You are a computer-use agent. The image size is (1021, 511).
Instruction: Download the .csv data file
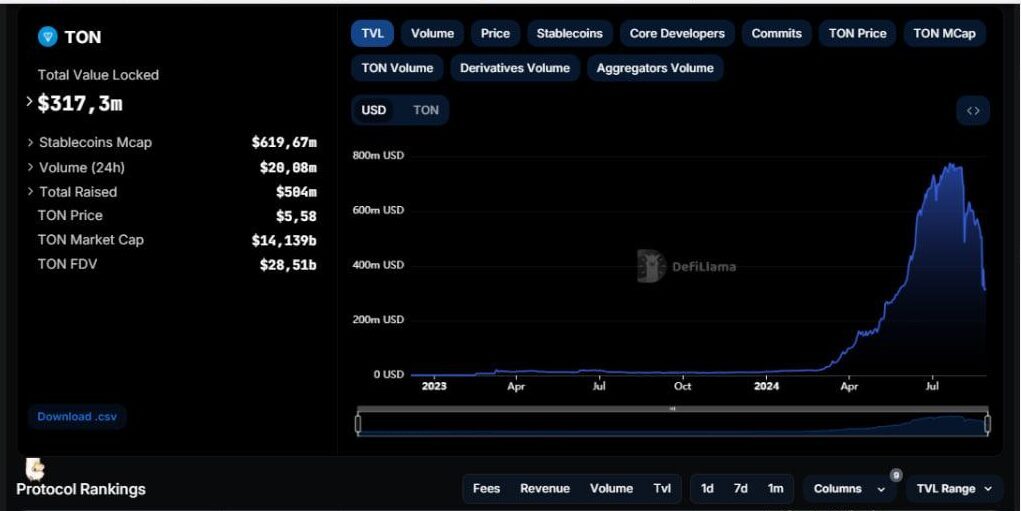pos(77,417)
